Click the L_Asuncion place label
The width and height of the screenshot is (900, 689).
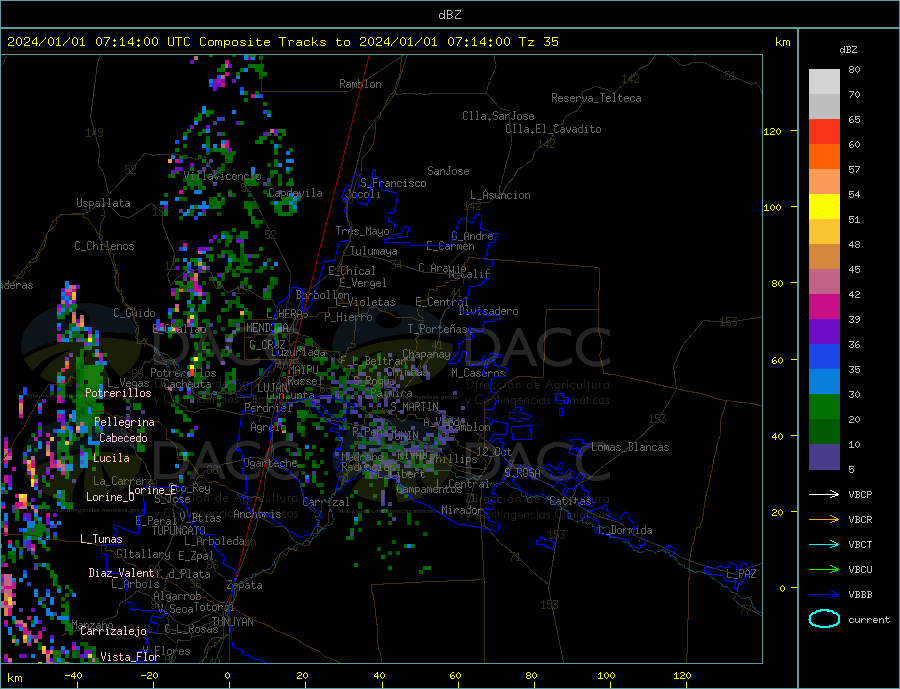click(x=500, y=195)
